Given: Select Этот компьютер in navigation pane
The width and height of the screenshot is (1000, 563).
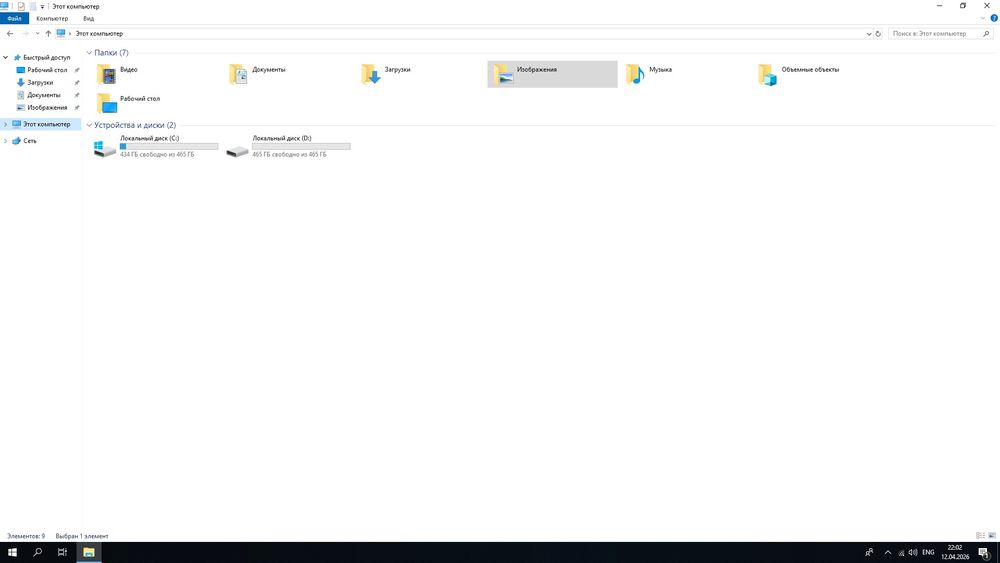Looking at the screenshot, I should point(46,124).
